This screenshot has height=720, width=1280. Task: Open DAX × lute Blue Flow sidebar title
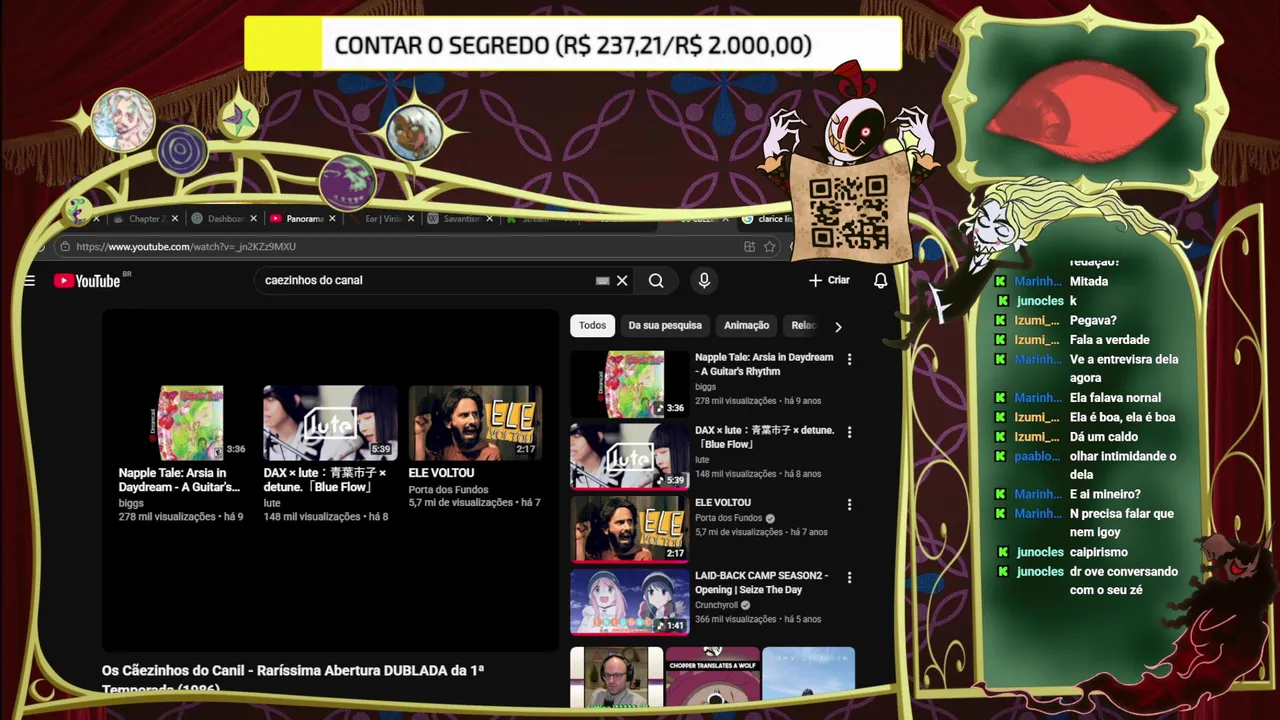pyautogui.click(x=764, y=437)
